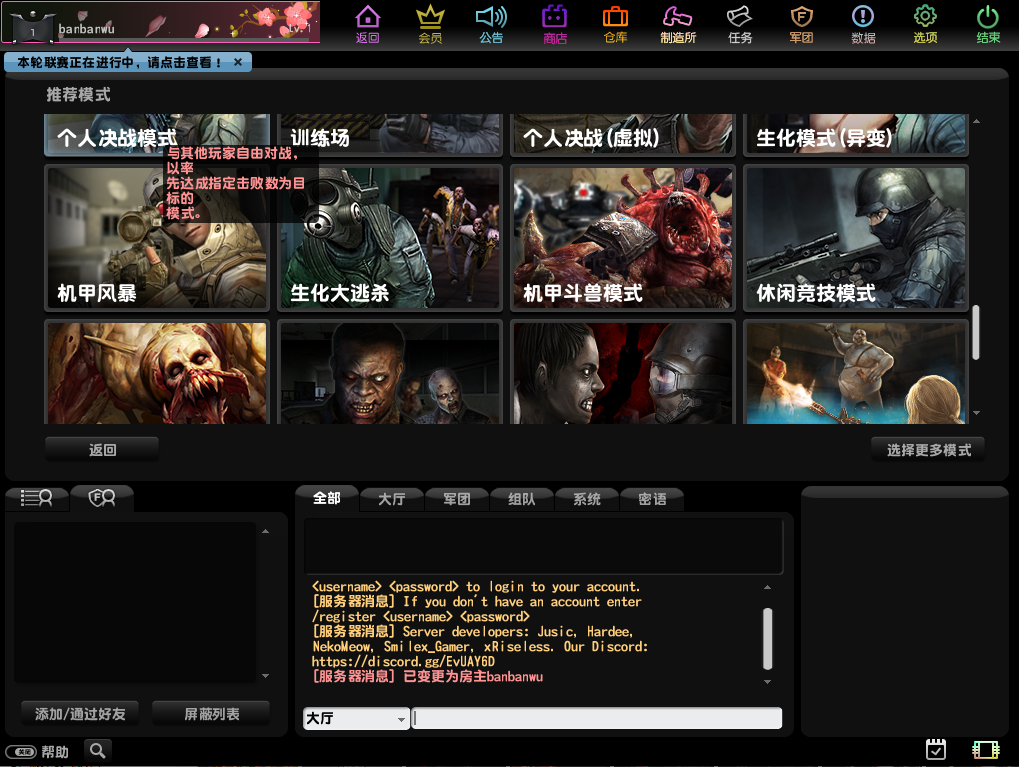Image resolution: width=1019 pixels, height=767 pixels.
Task: Switch to the 军团 chat tab
Action: click(457, 499)
